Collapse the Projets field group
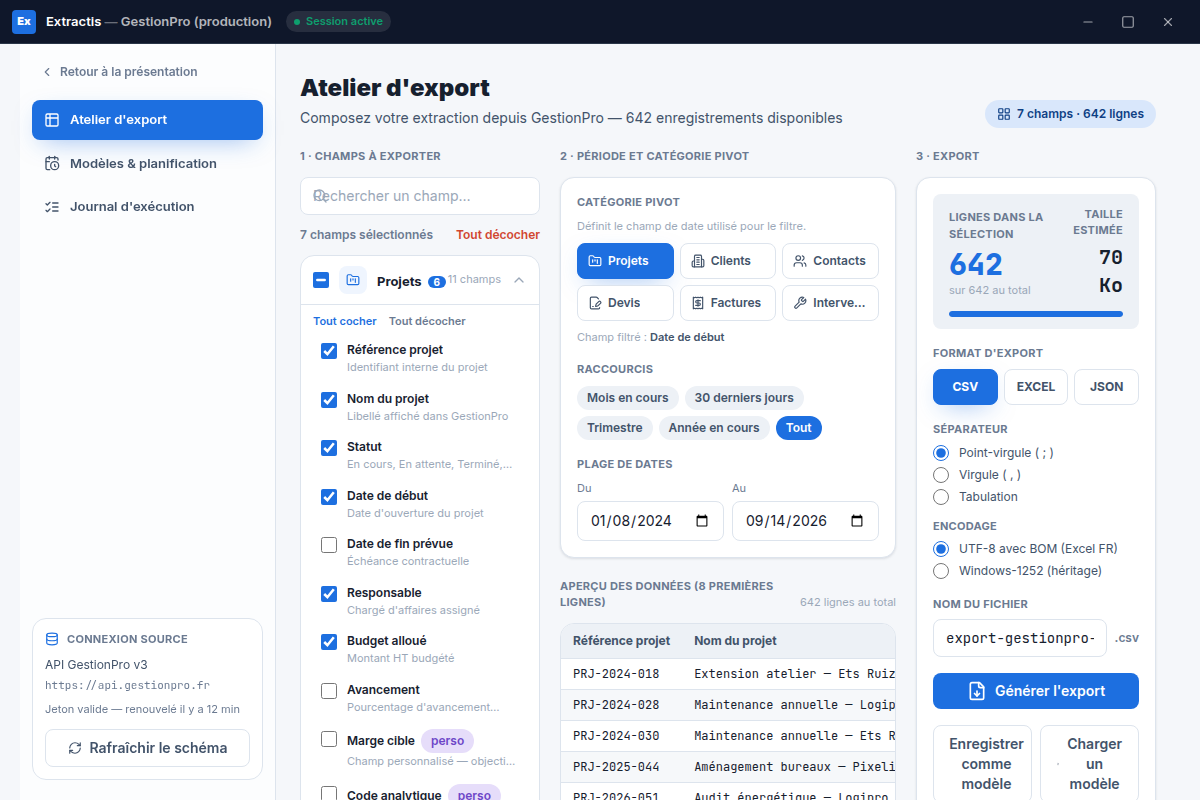 519,280
